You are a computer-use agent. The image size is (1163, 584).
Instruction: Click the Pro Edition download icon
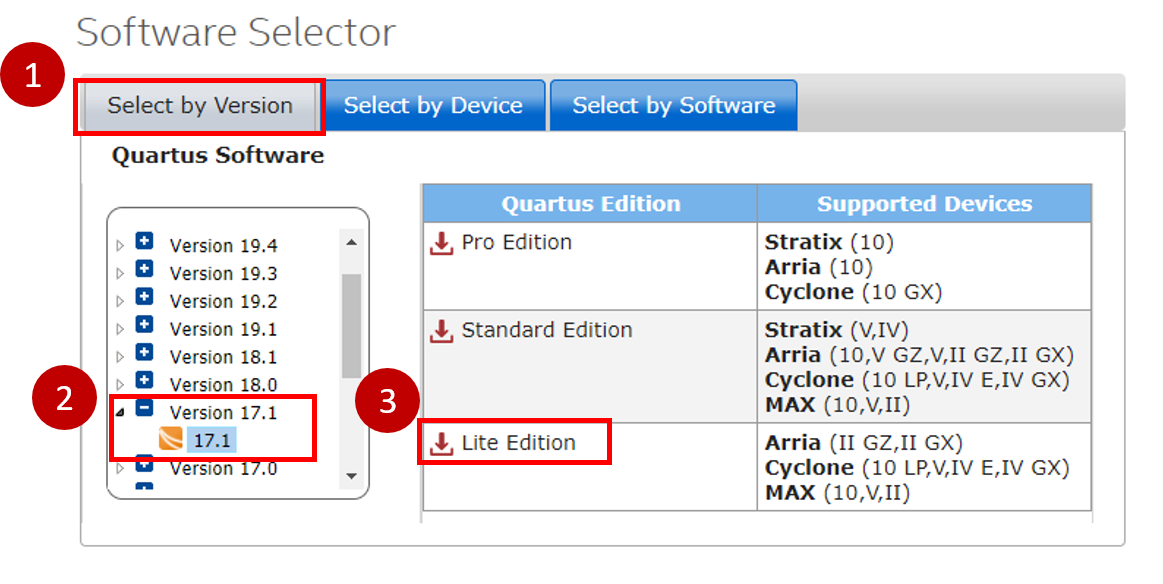pos(441,243)
